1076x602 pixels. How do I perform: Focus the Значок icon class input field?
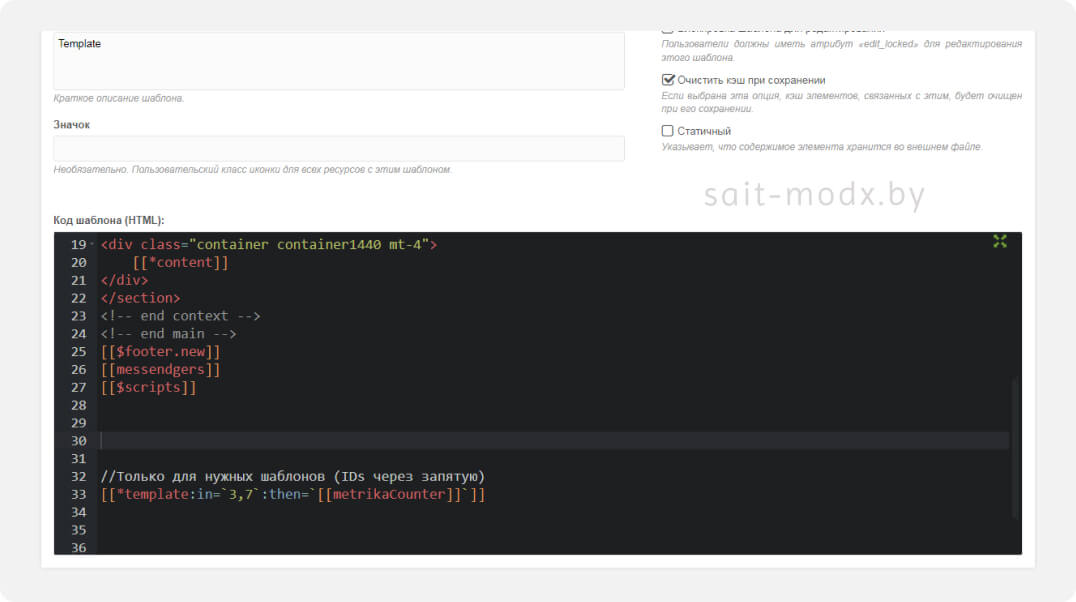point(338,148)
